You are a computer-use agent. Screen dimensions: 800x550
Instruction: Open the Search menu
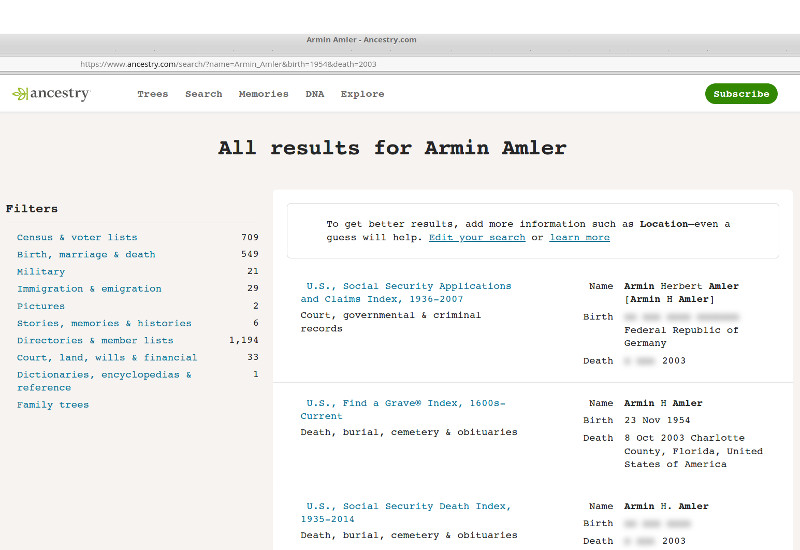click(204, 94)
